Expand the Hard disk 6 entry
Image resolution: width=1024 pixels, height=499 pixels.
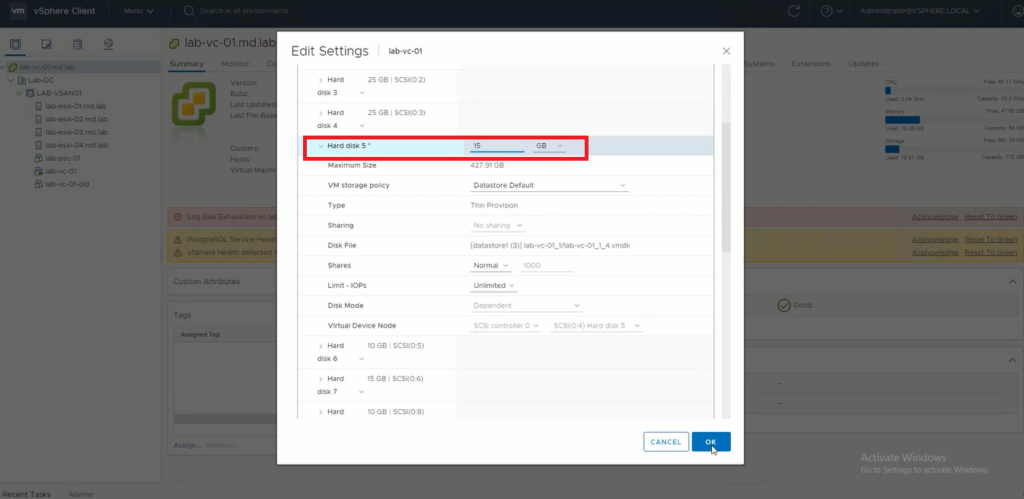(x=320, y=345)
